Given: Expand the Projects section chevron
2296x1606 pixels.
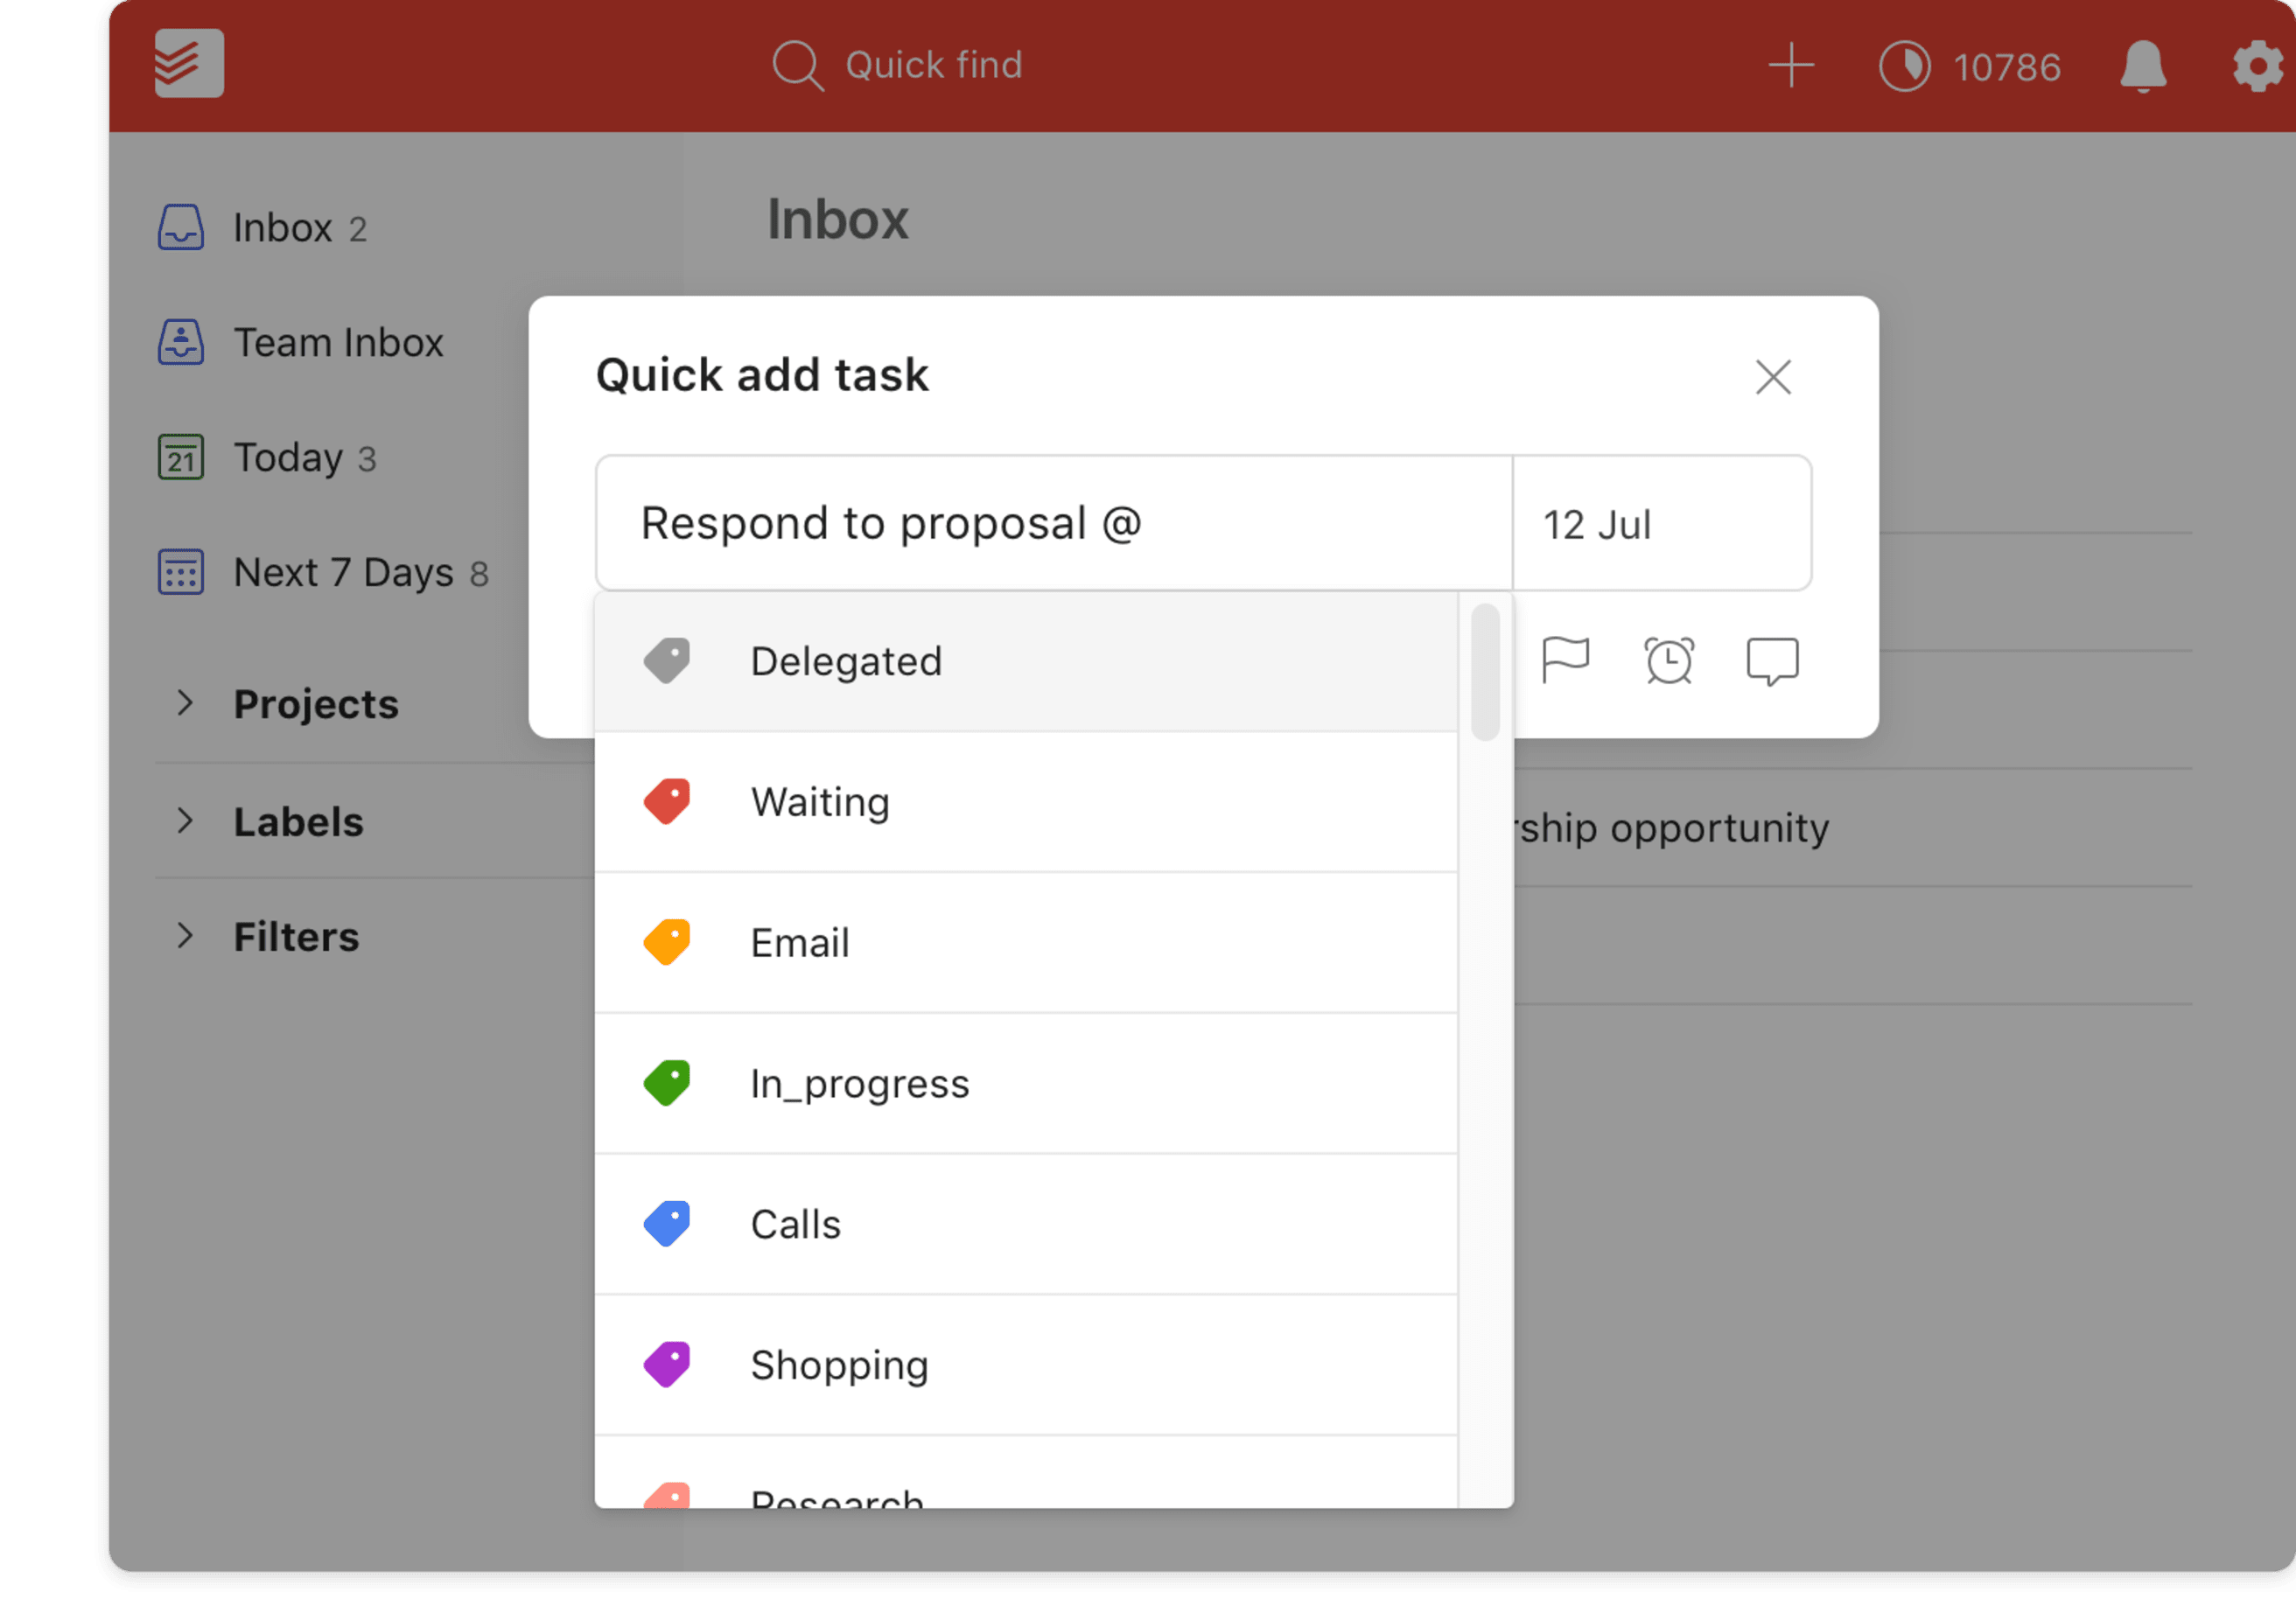Looking at the screenshot, I should (x=184, y=703).
